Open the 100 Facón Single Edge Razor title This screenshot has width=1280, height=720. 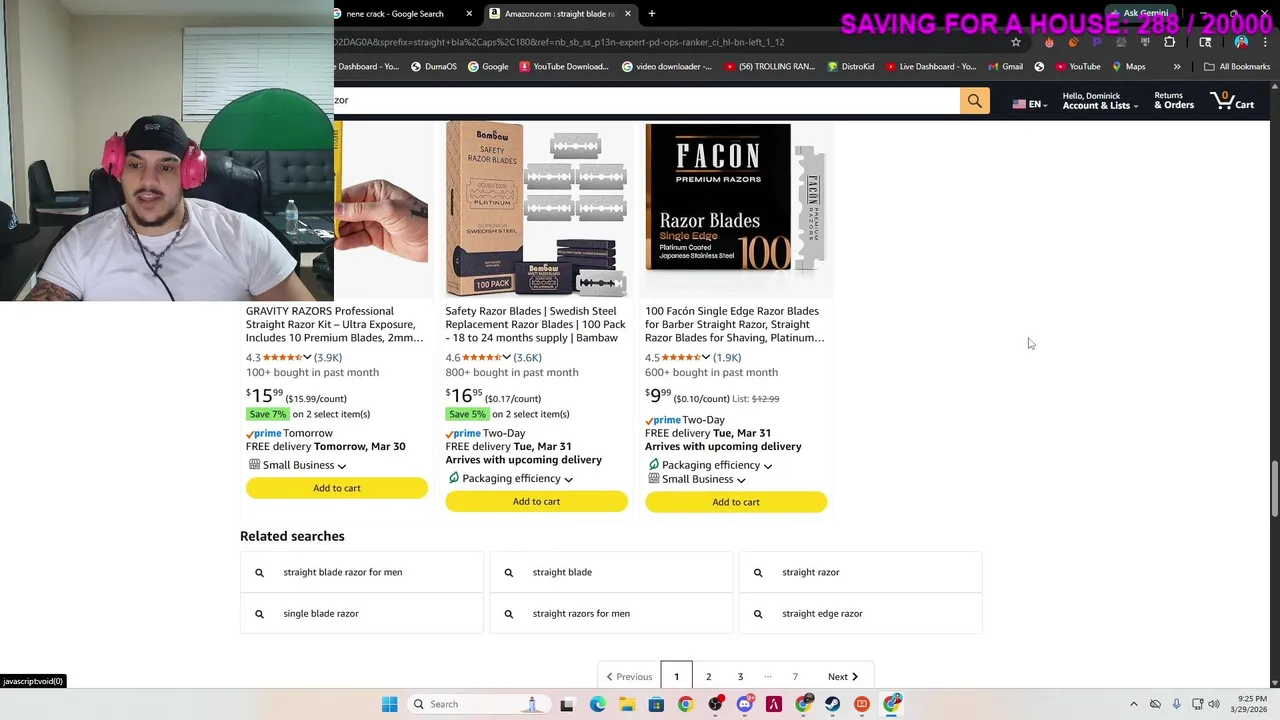click(x=734, y=324)
